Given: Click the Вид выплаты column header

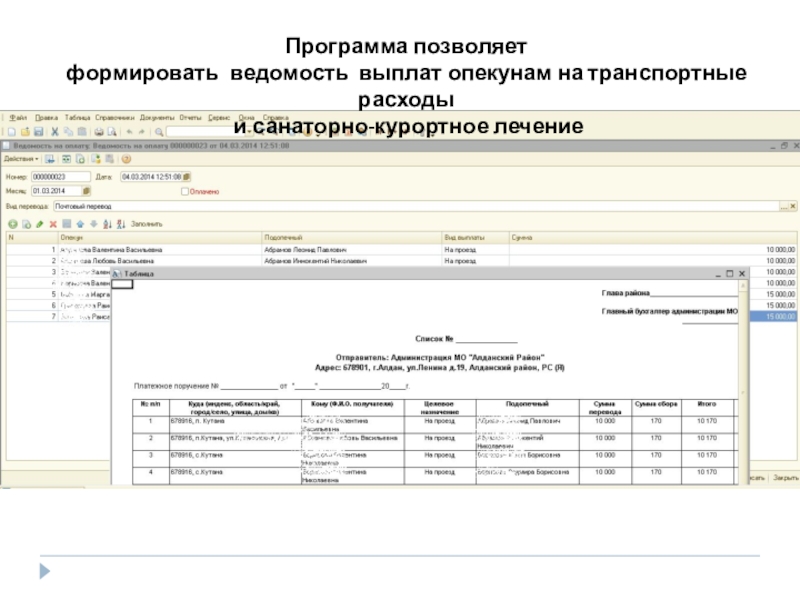Looking at the screenshot, I should [476, 237].
